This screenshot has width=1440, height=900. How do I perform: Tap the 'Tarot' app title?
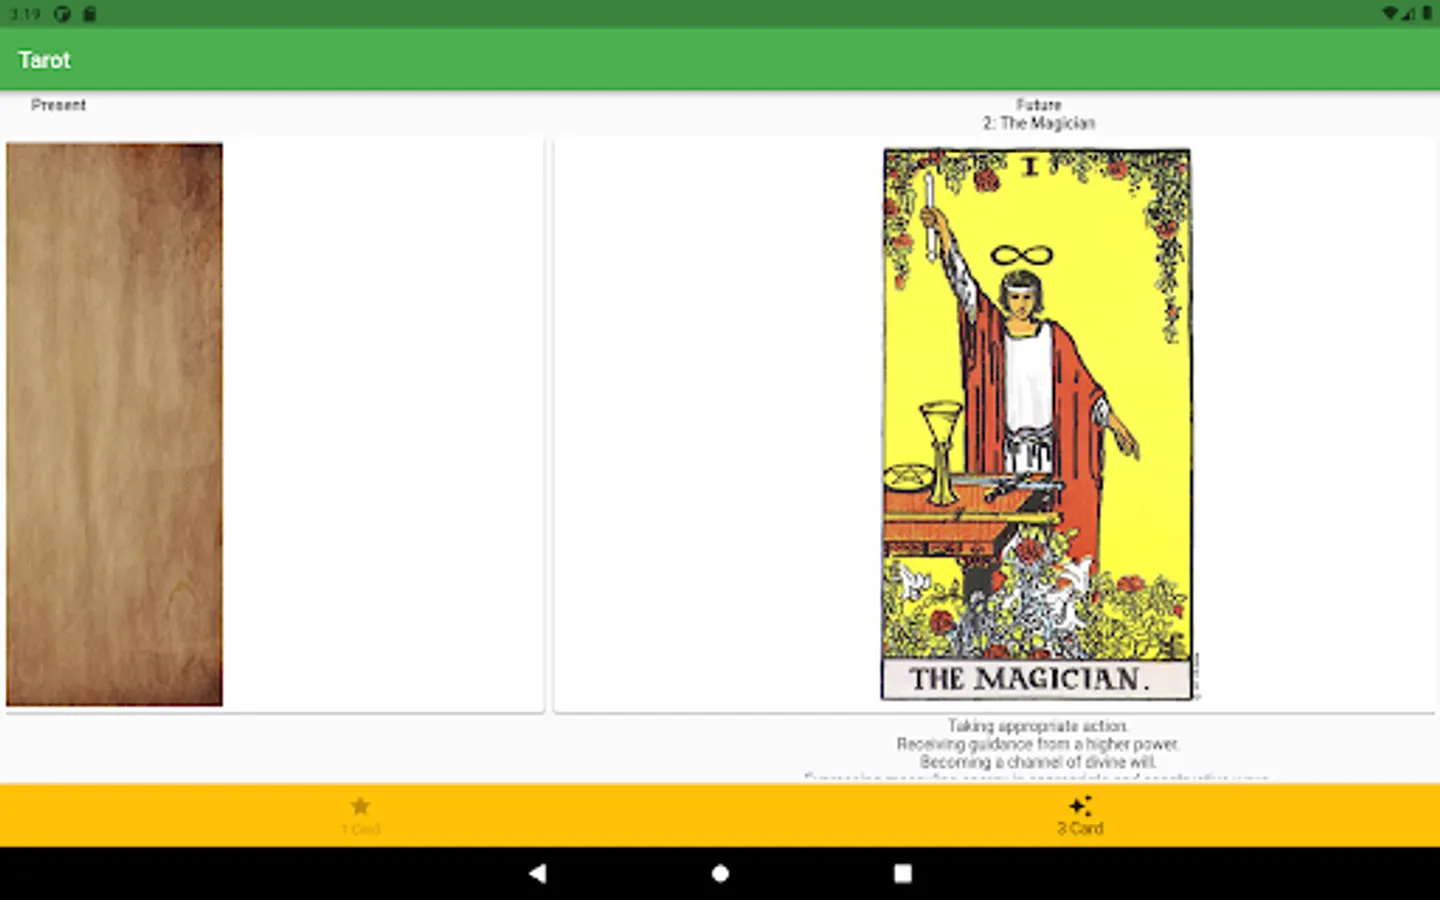click(x=44, y=60)
